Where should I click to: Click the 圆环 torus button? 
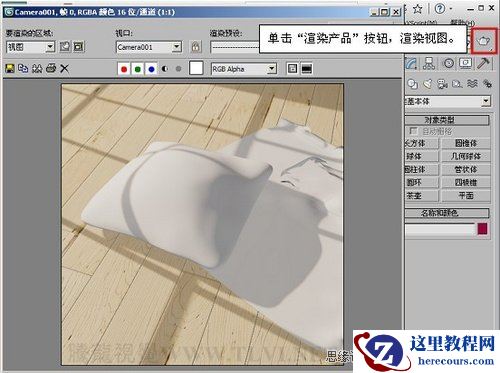pyautogui.click(x=422, y=182)
